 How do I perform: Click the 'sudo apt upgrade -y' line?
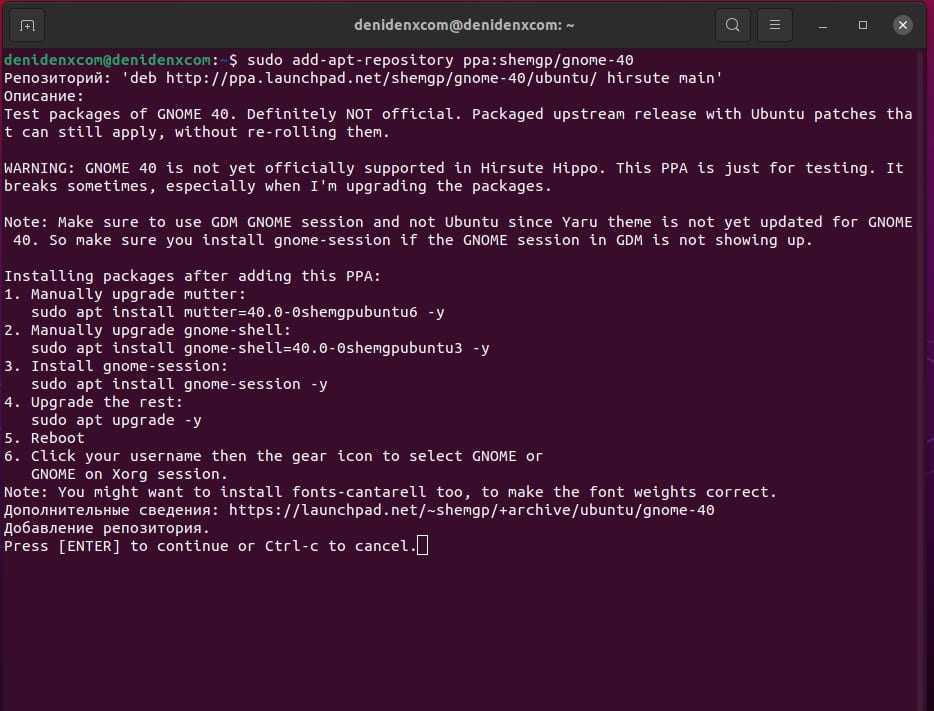pyautogui.click(x=116, y=420)
